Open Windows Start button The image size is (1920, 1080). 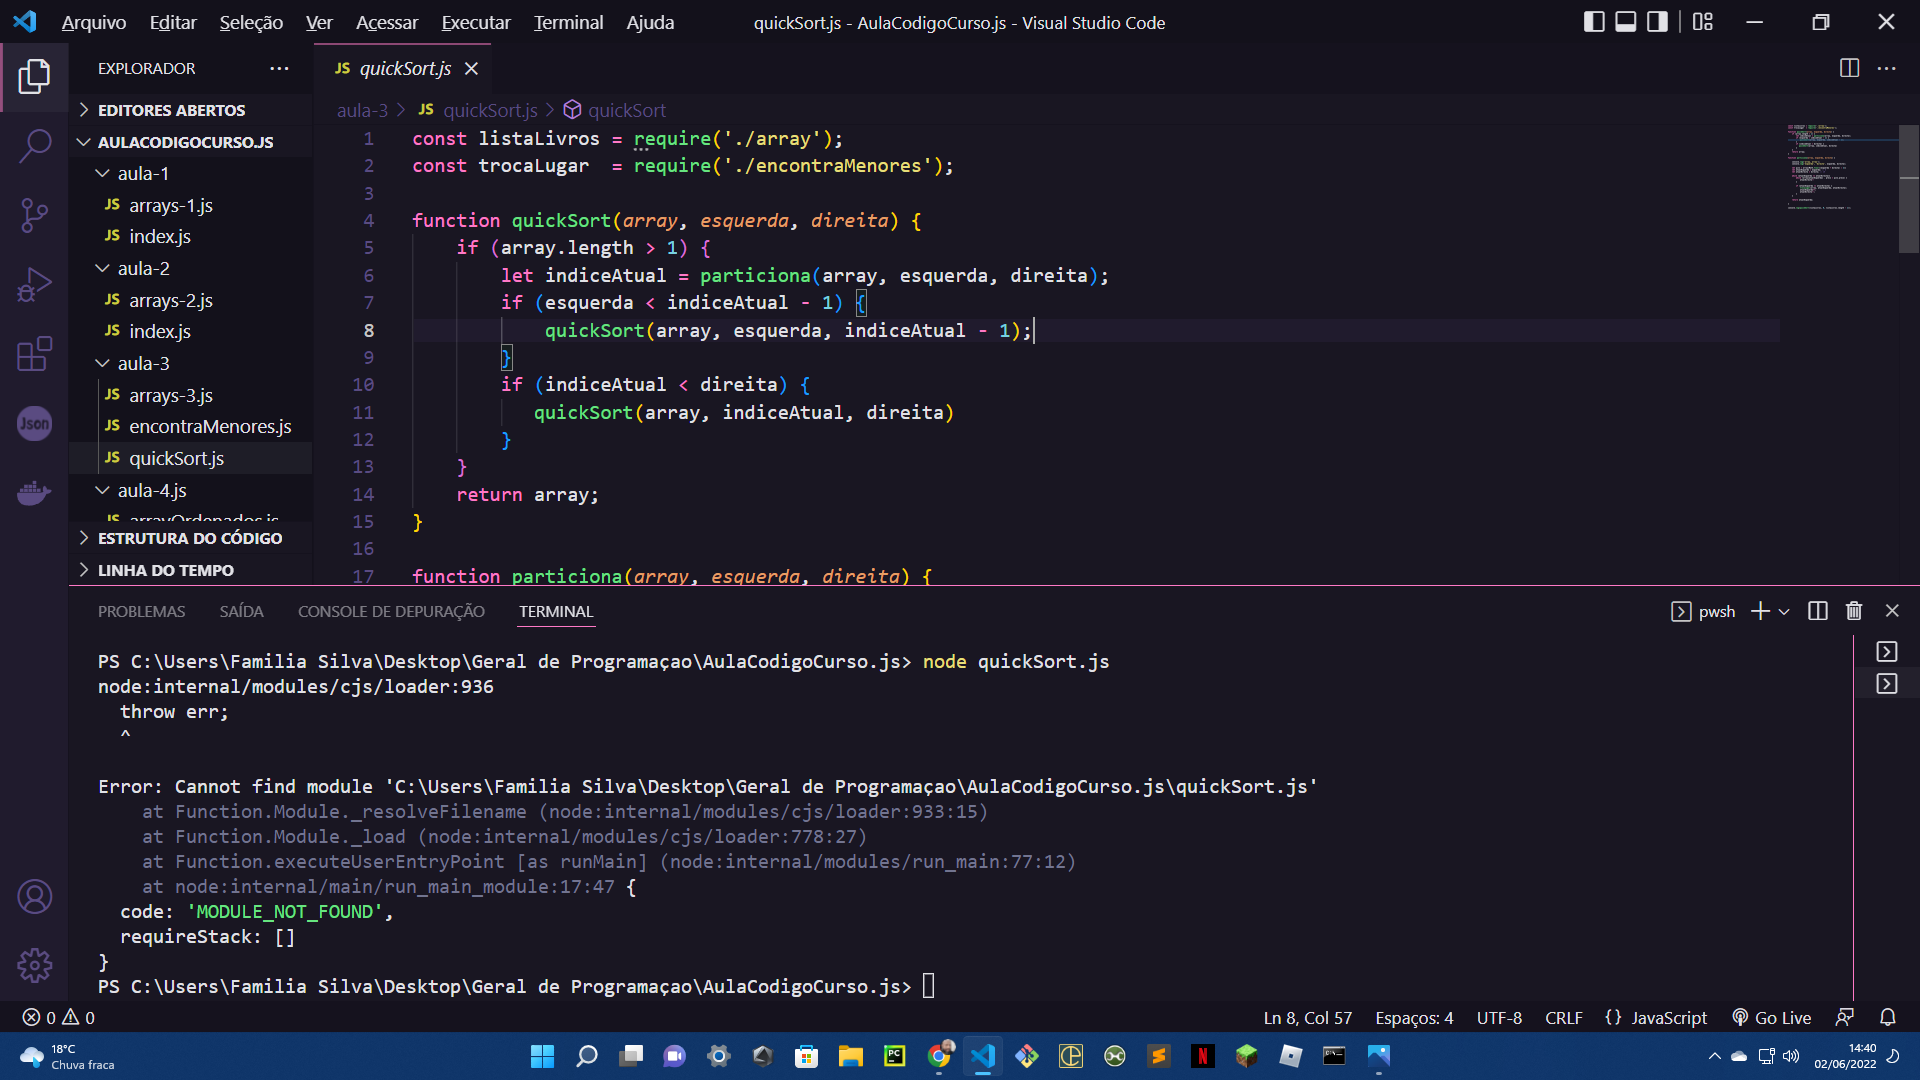point(542,1056)
